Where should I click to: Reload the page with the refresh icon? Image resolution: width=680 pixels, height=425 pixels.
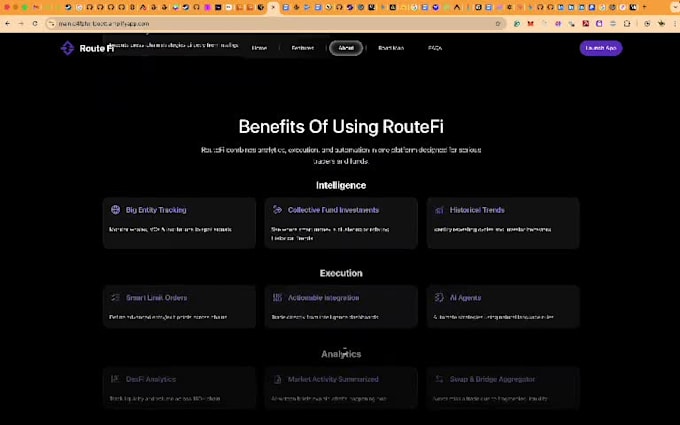click(35, 23)
